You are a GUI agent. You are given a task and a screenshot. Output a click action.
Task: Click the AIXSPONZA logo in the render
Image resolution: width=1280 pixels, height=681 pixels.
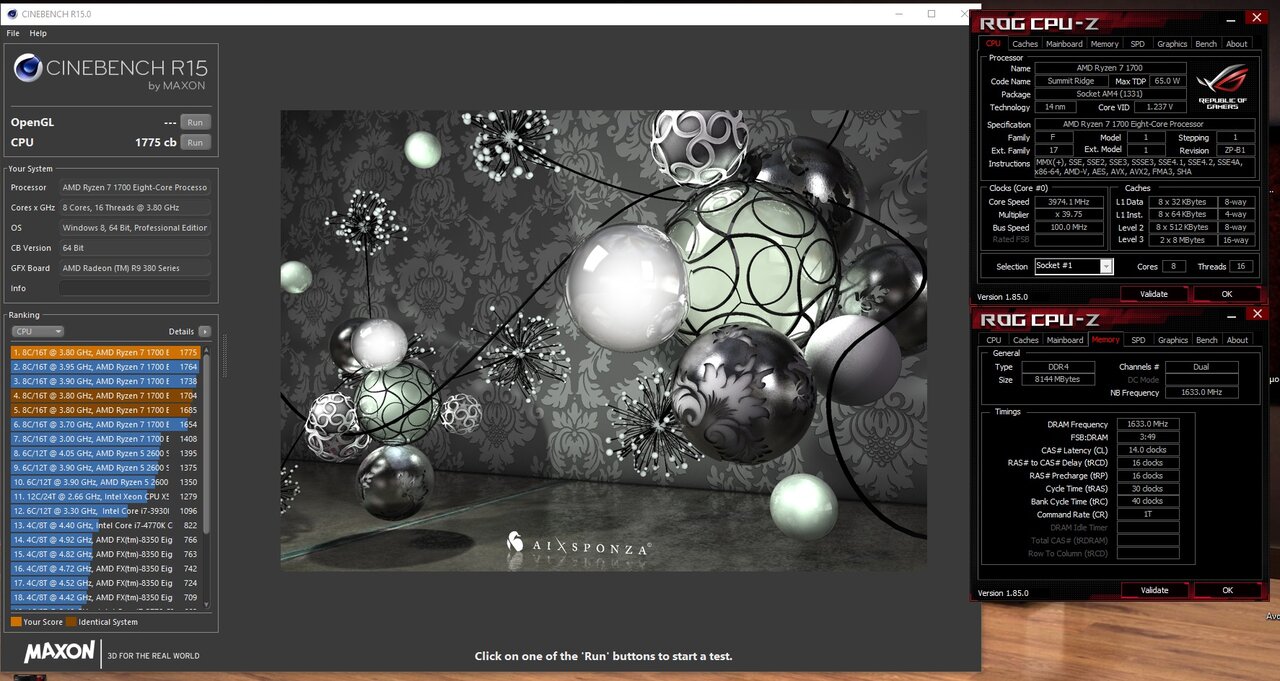coord(579,545)
